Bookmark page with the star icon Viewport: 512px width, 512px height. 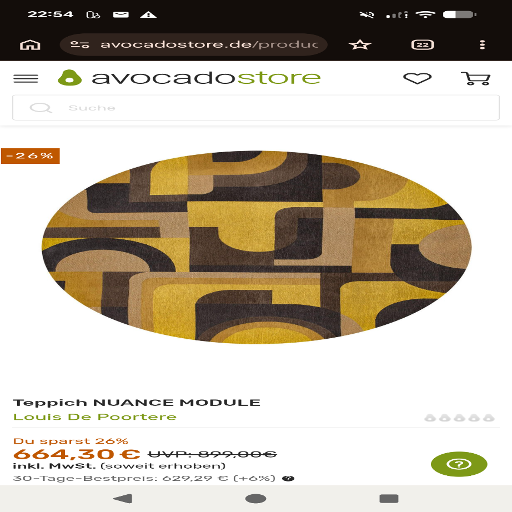360,45
